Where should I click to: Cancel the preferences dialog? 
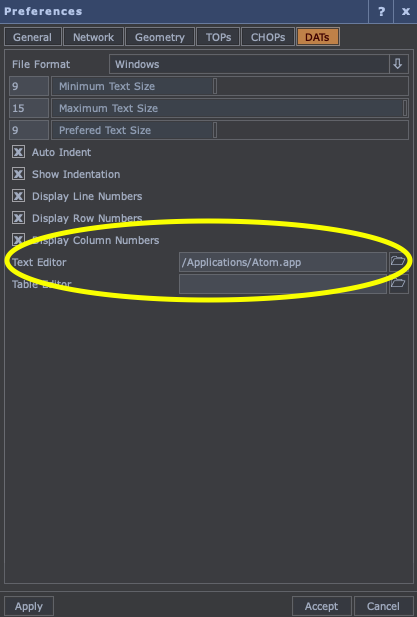point(383,606)
